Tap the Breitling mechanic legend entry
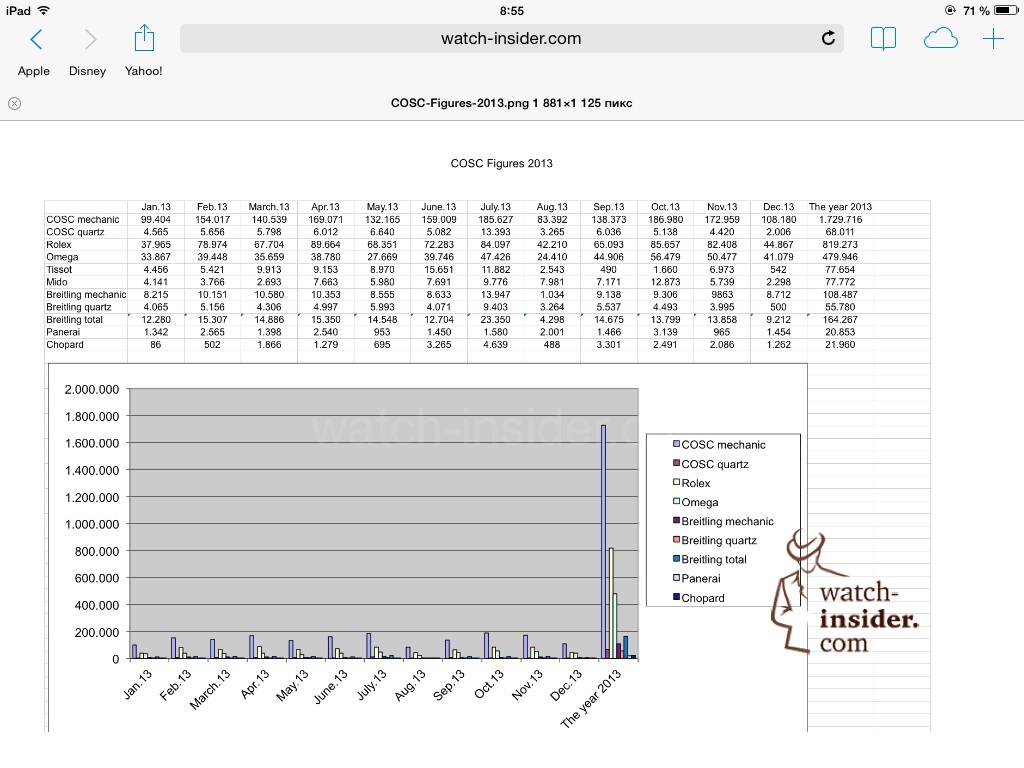 pyautogui.click(x=724, y=521)
